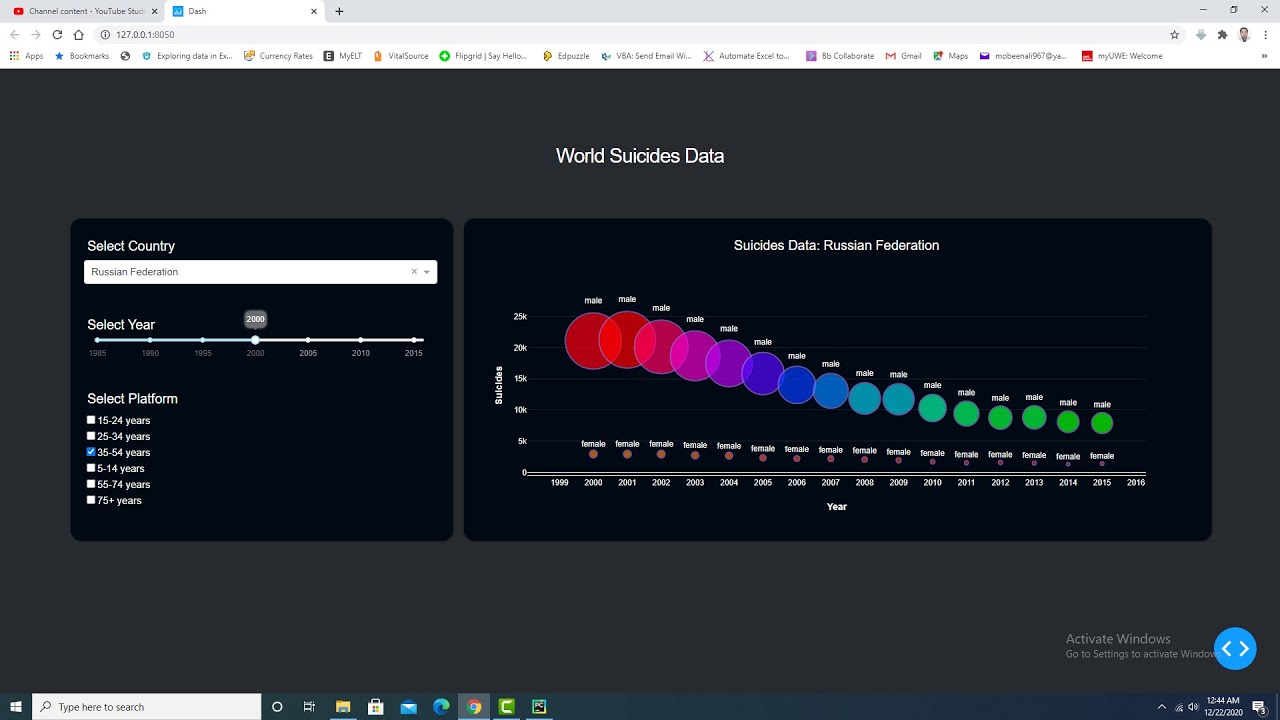Expand the Select Country dropdown

coord(427,271)
